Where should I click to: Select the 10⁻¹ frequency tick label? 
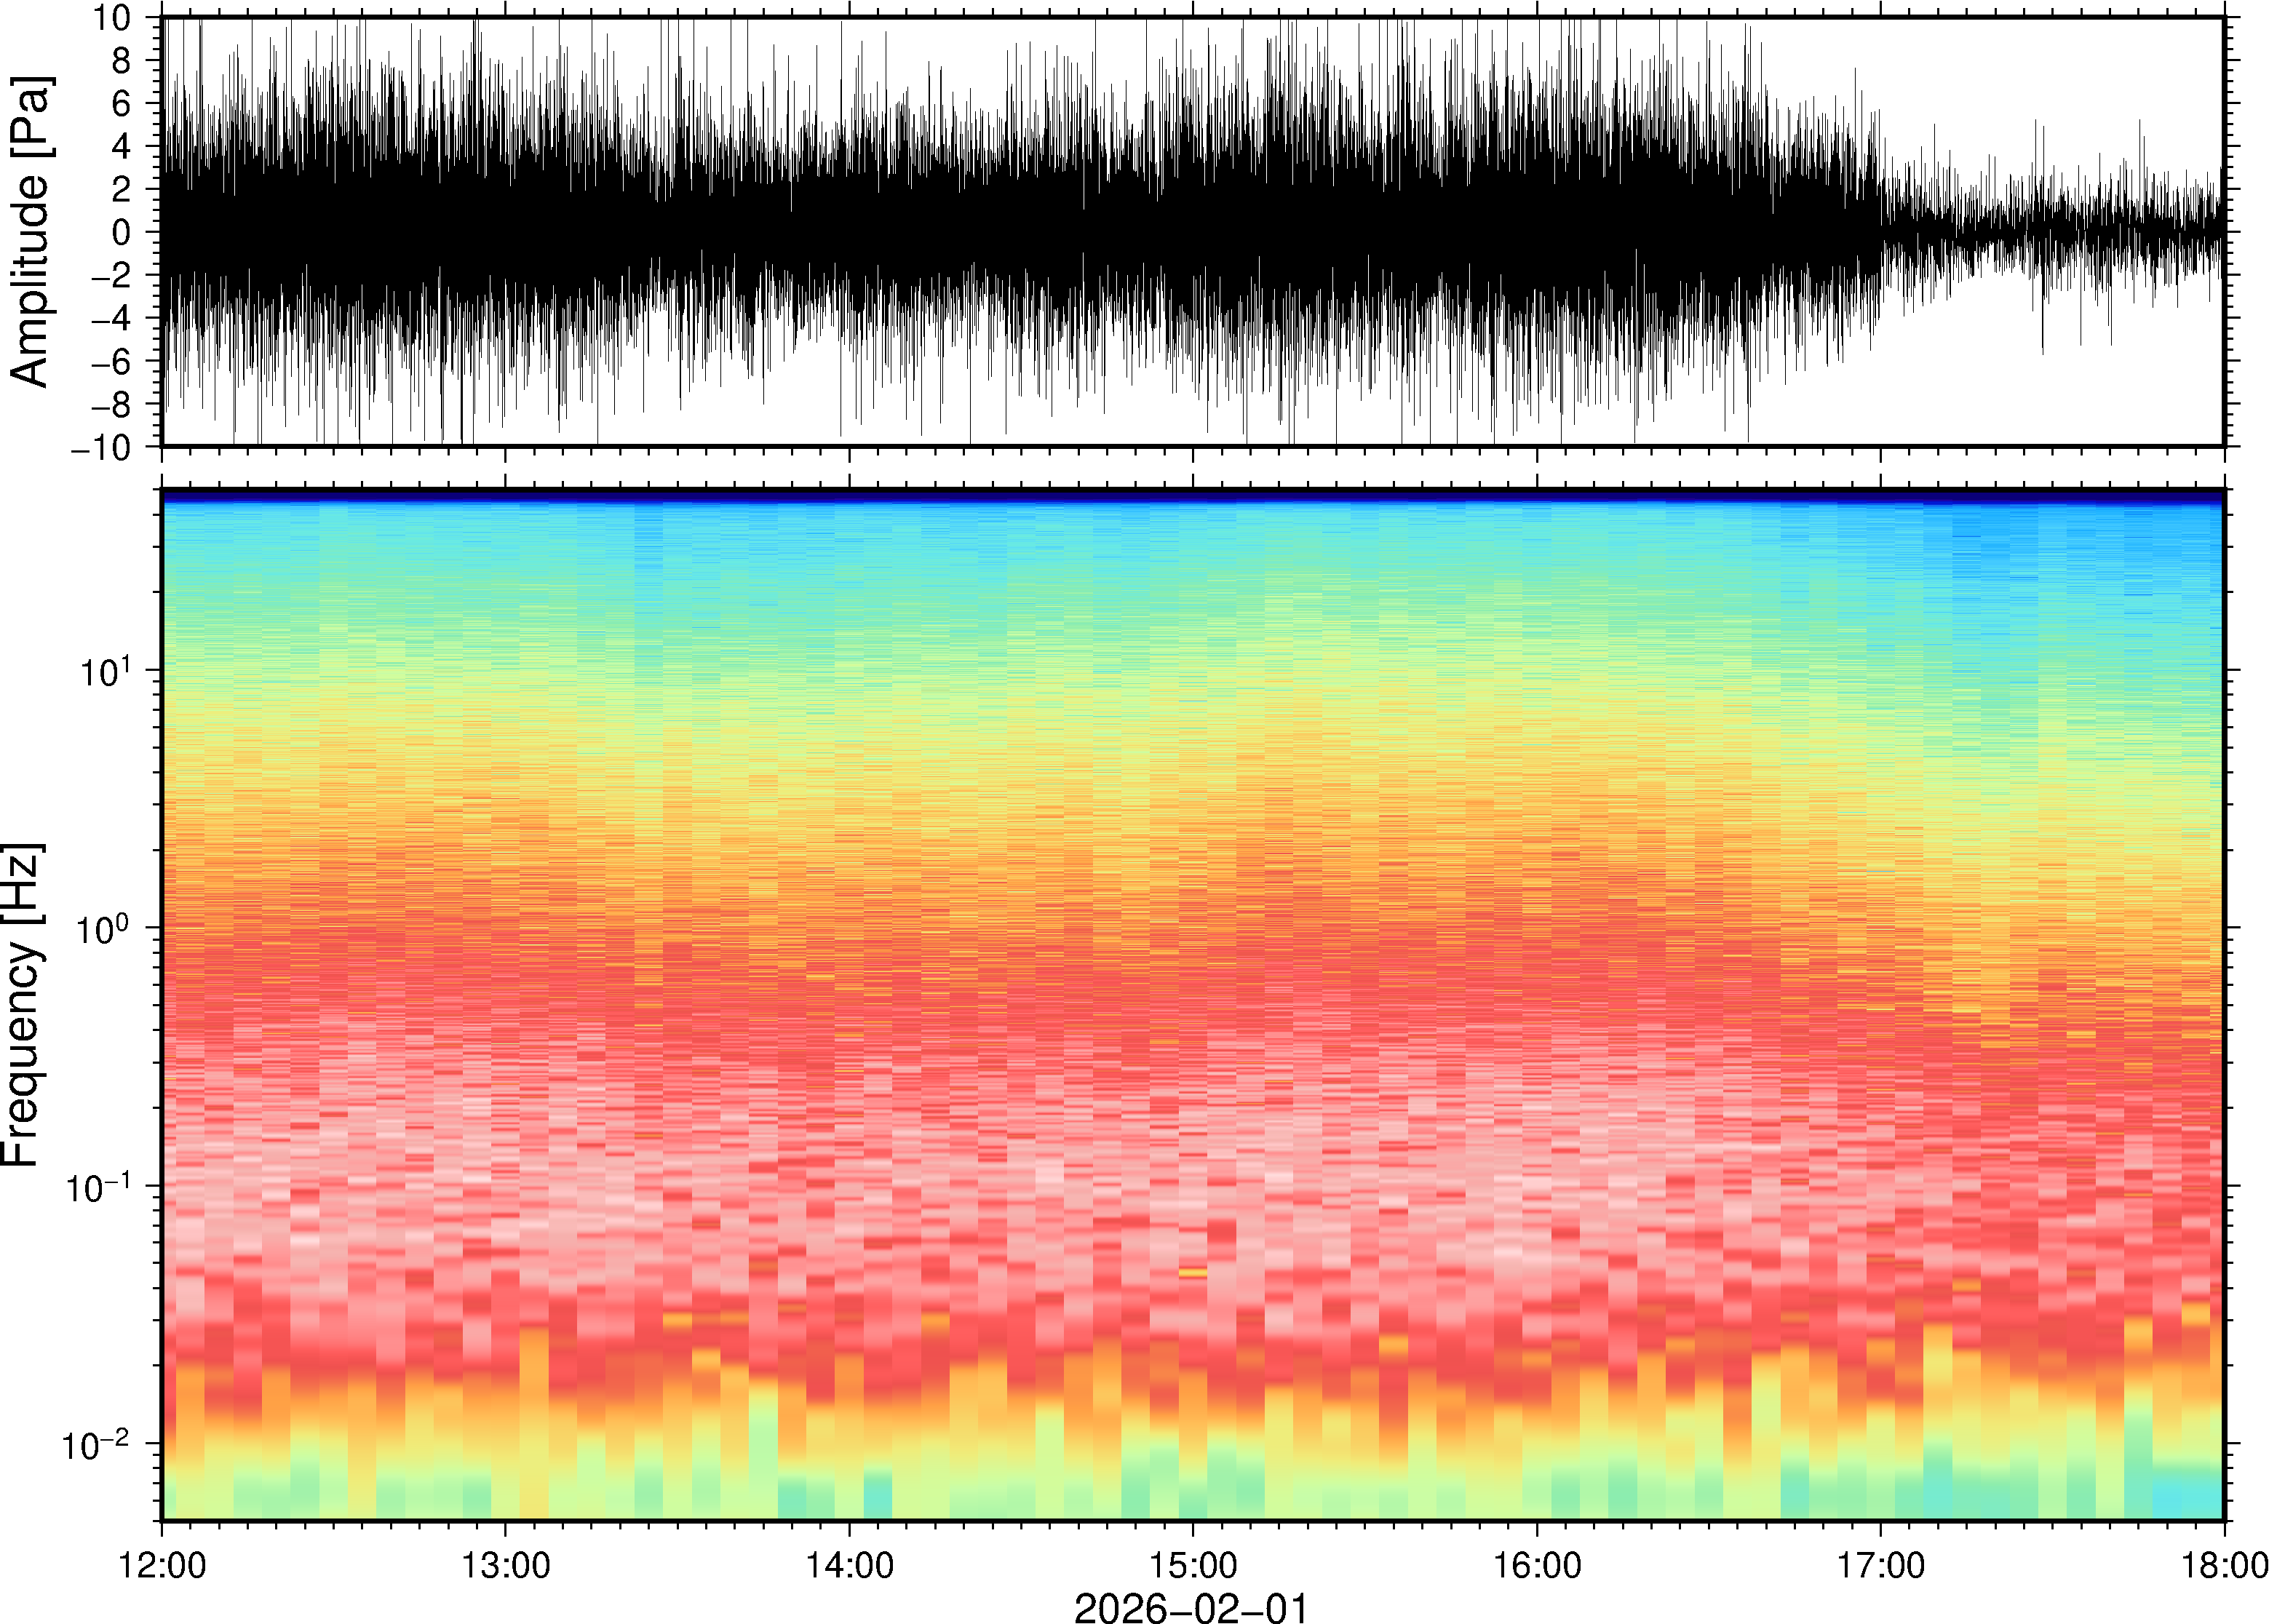pos(97,1187)
